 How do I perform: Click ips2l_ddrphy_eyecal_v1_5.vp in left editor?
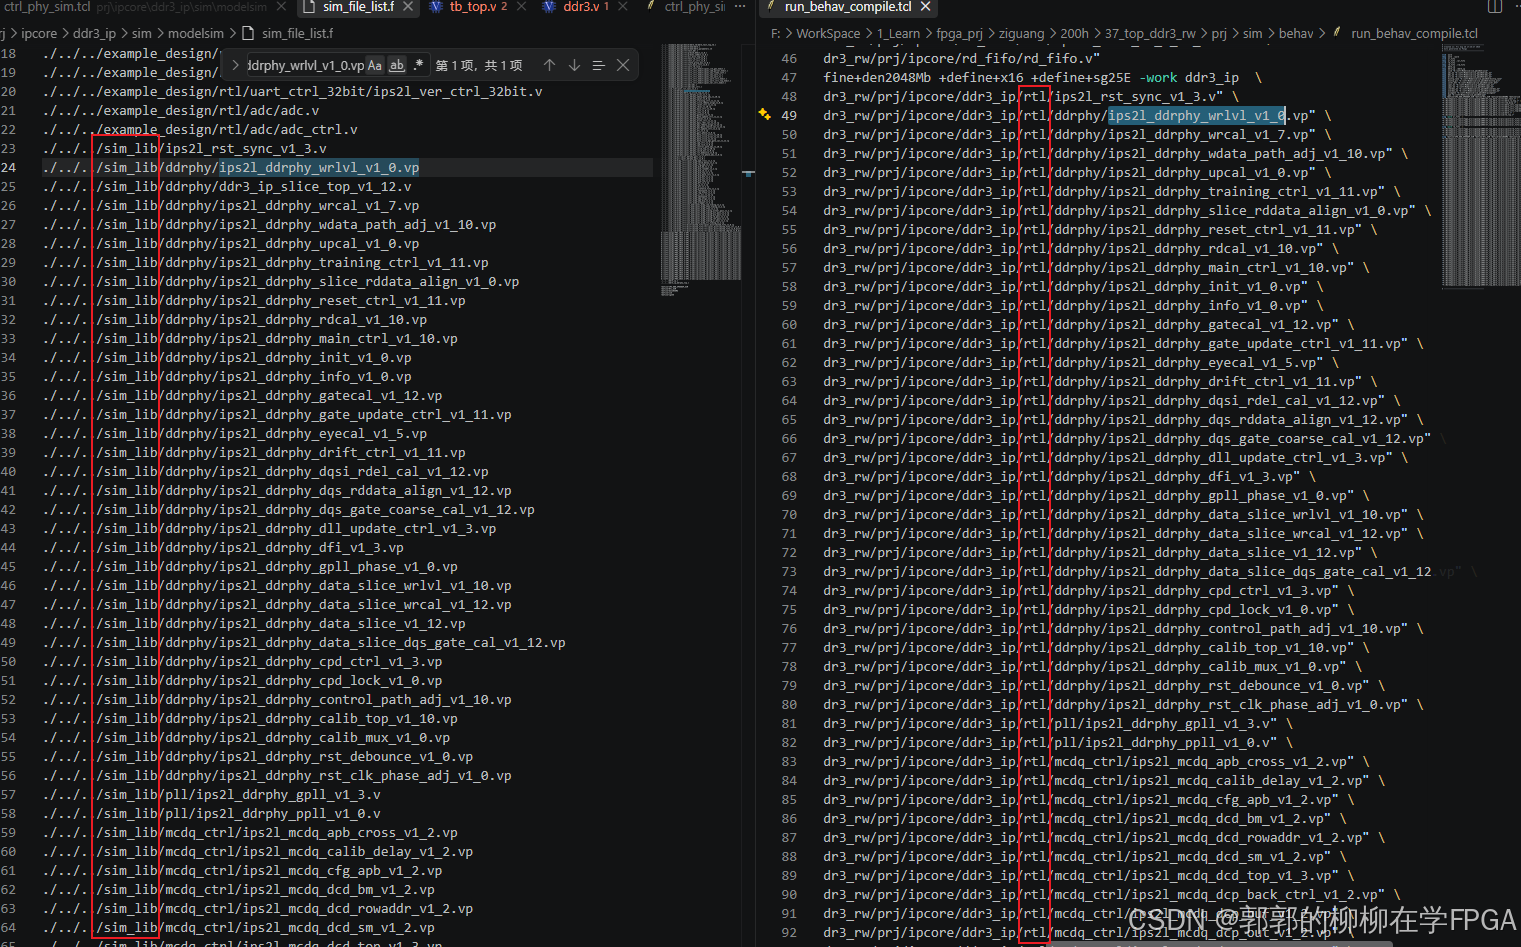click(323, 433)
